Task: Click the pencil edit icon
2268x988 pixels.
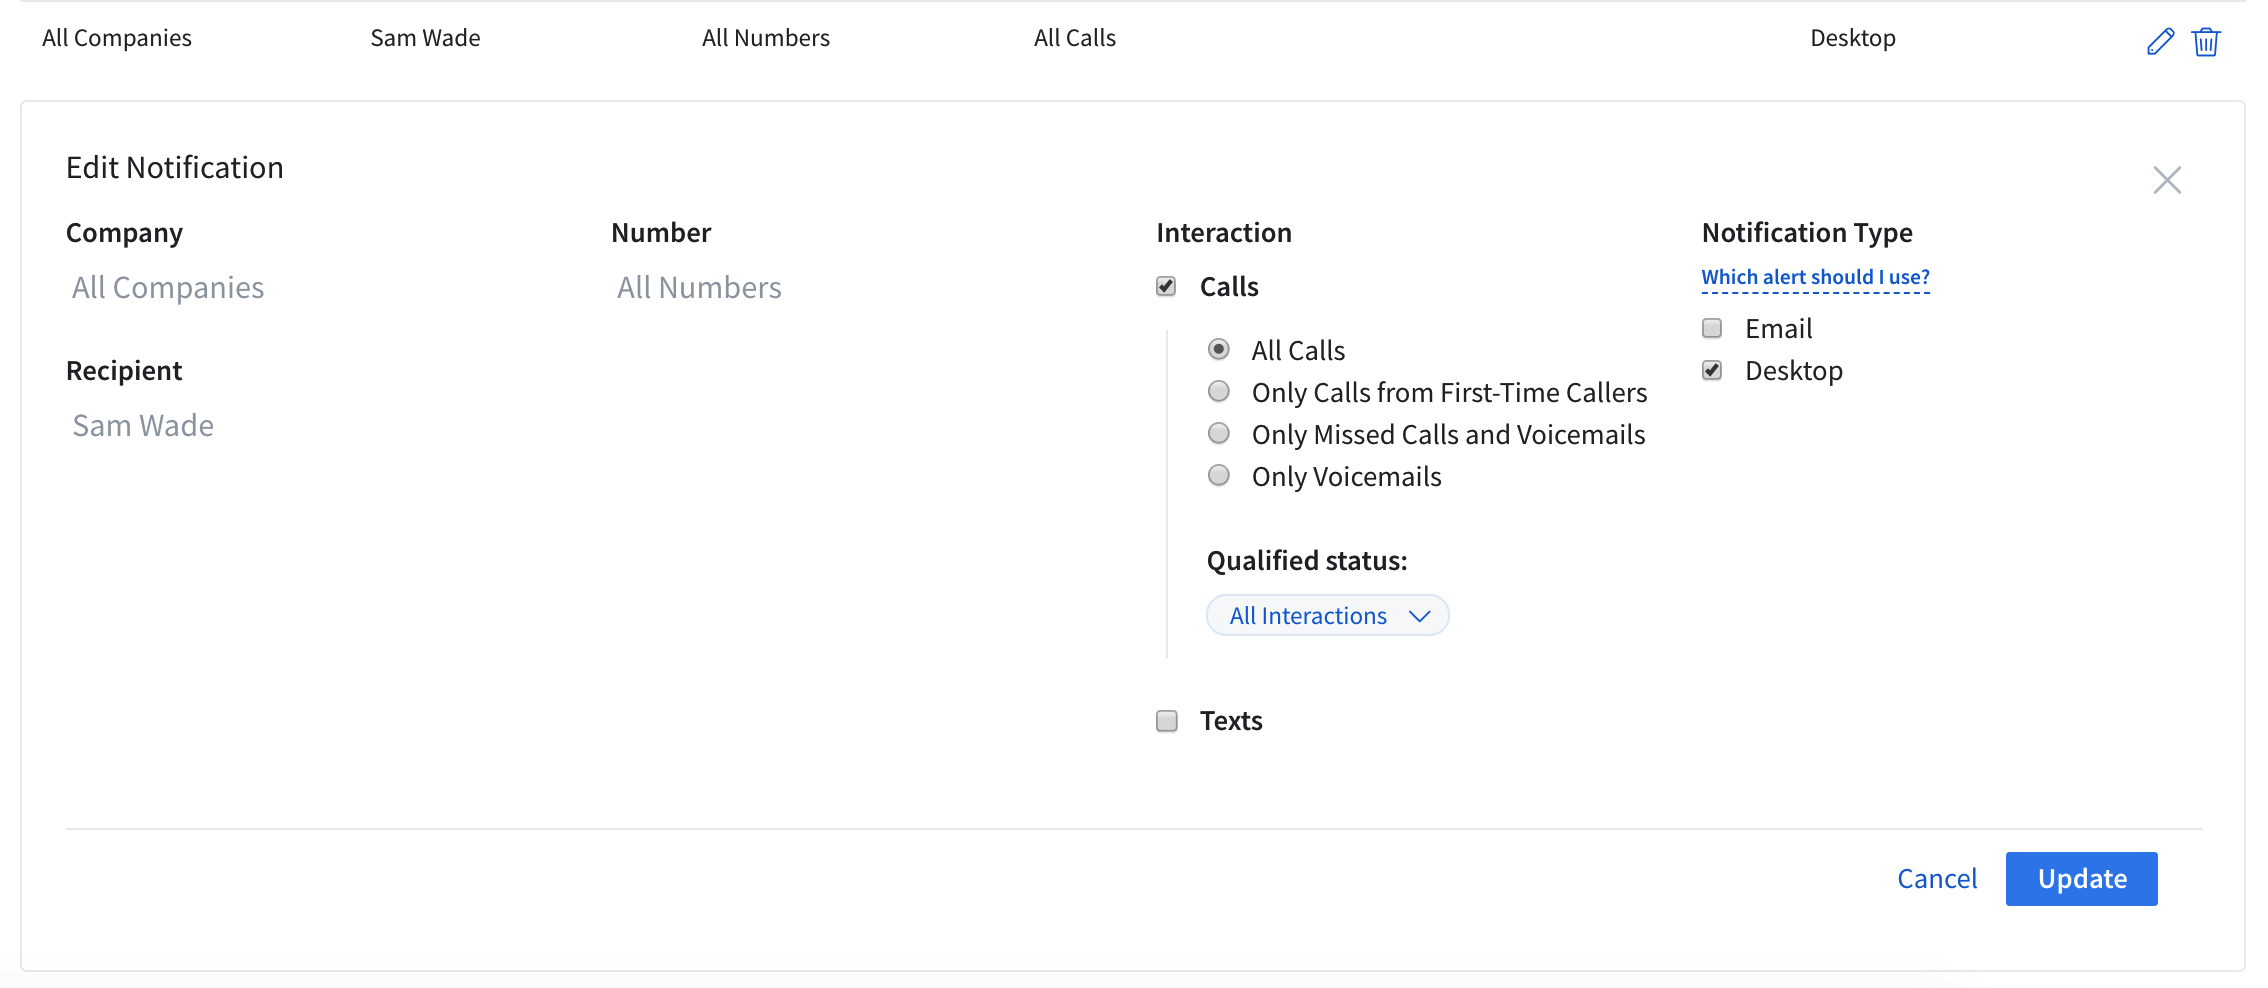Action: click(x=2160, y=42)
